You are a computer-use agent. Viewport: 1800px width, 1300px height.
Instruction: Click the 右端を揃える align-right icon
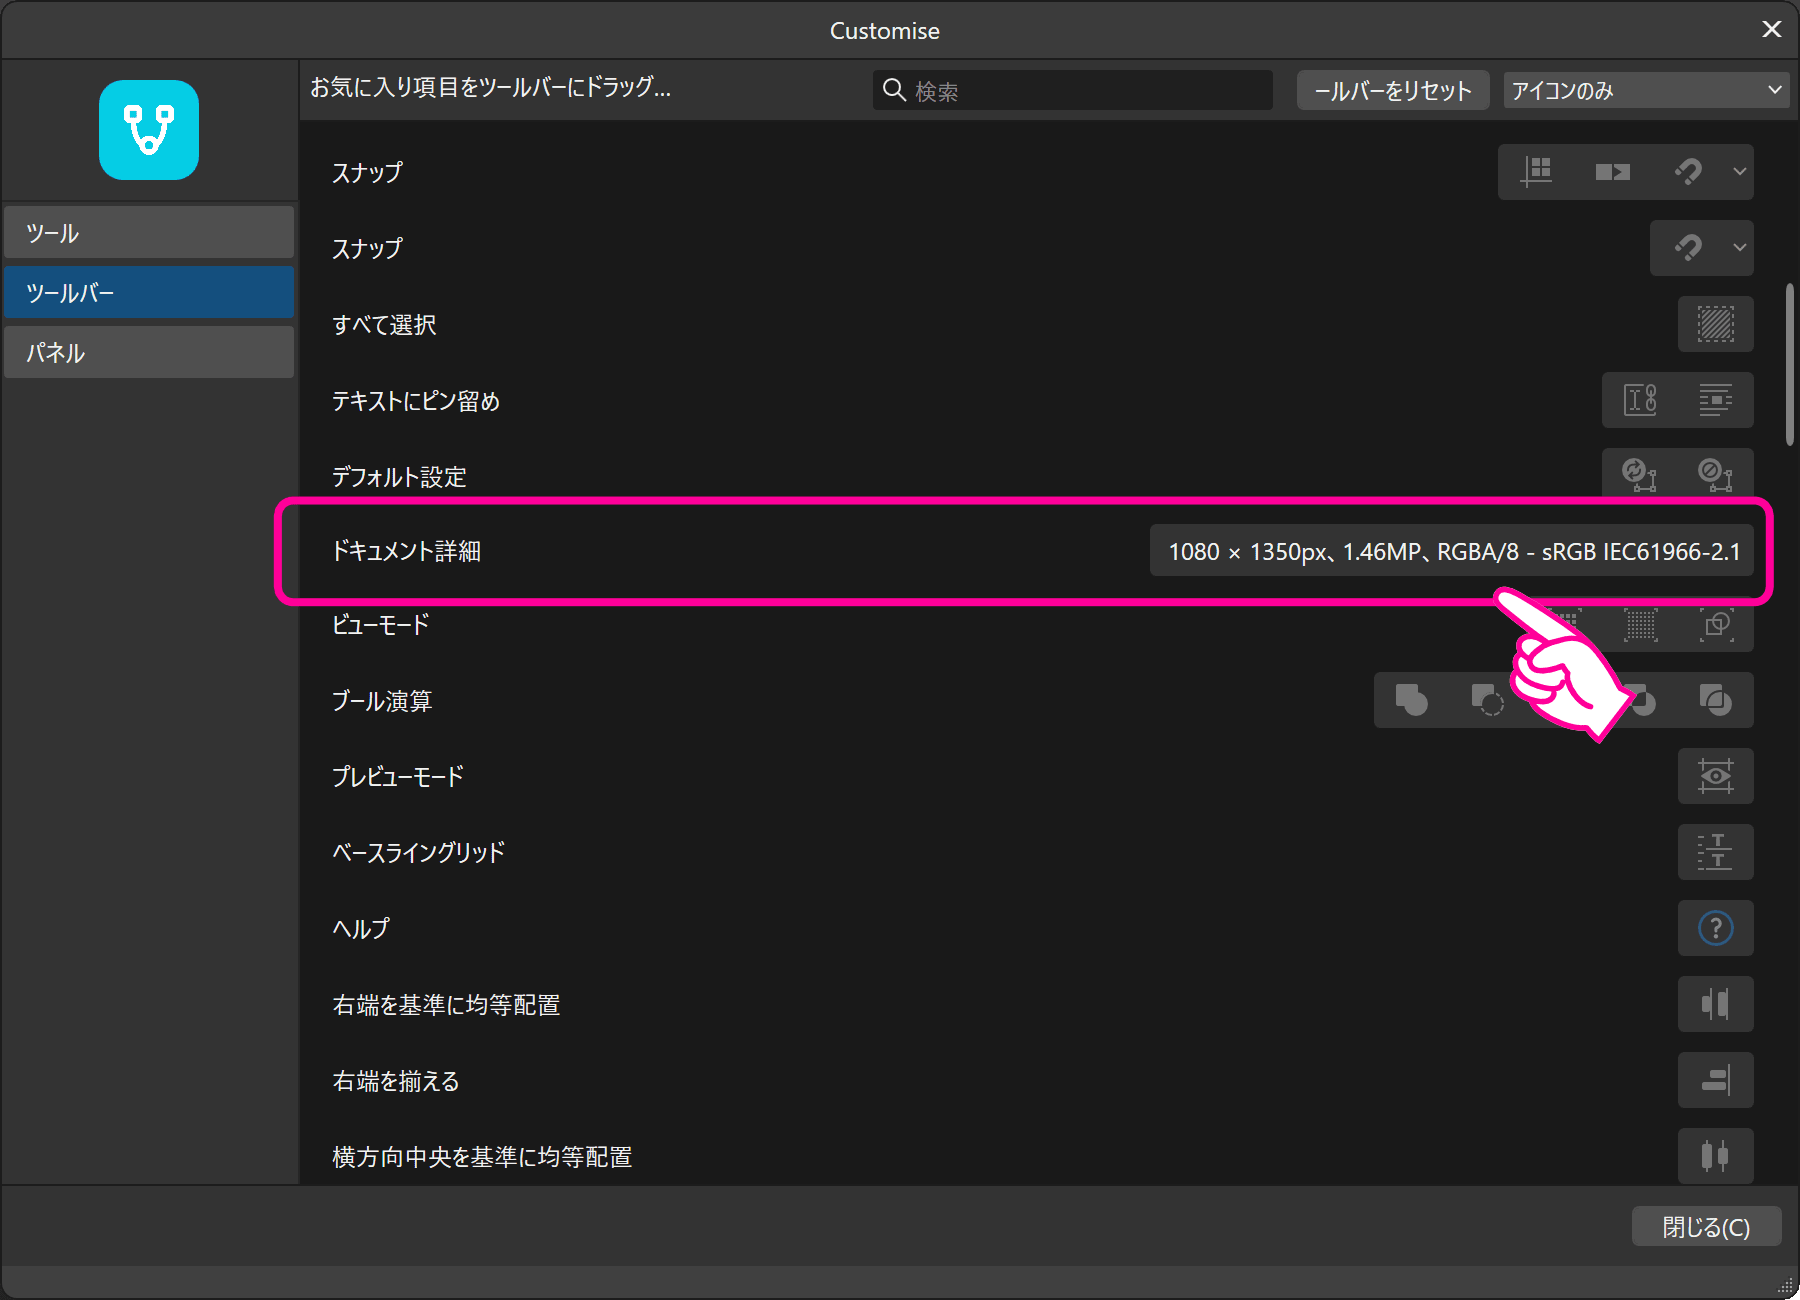1715,1080
